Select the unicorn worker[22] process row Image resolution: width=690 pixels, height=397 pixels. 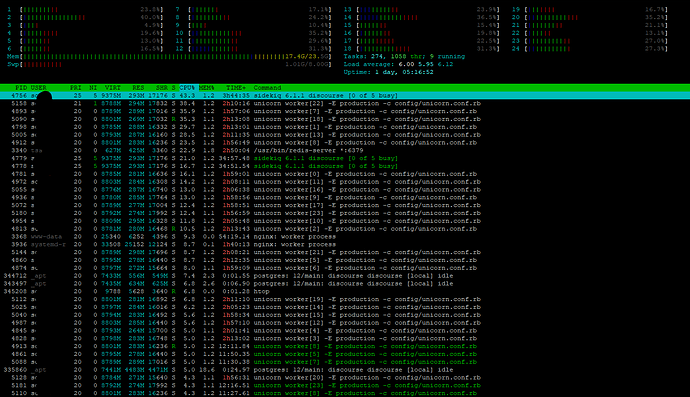point(345,103)
